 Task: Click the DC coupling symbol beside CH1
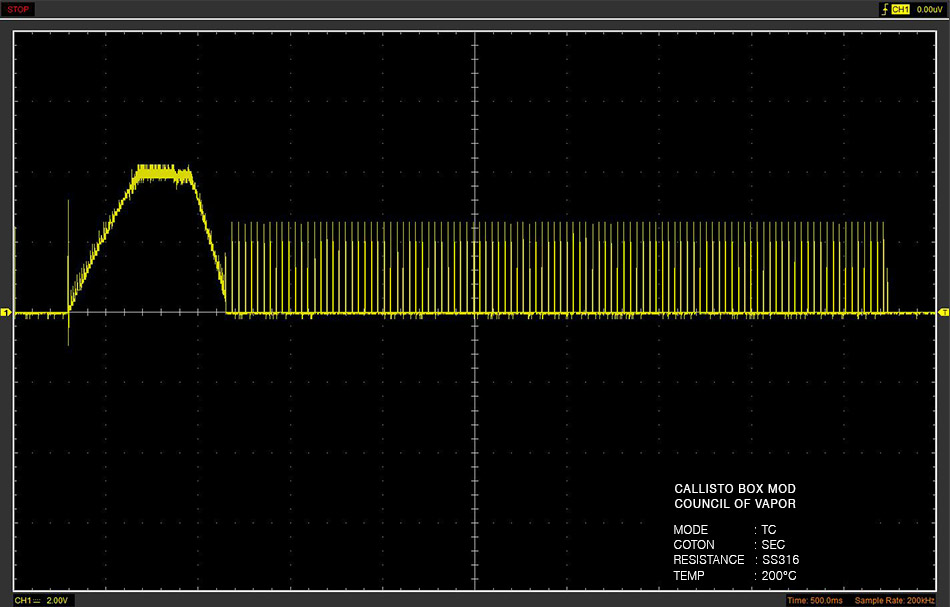point(36,600)
